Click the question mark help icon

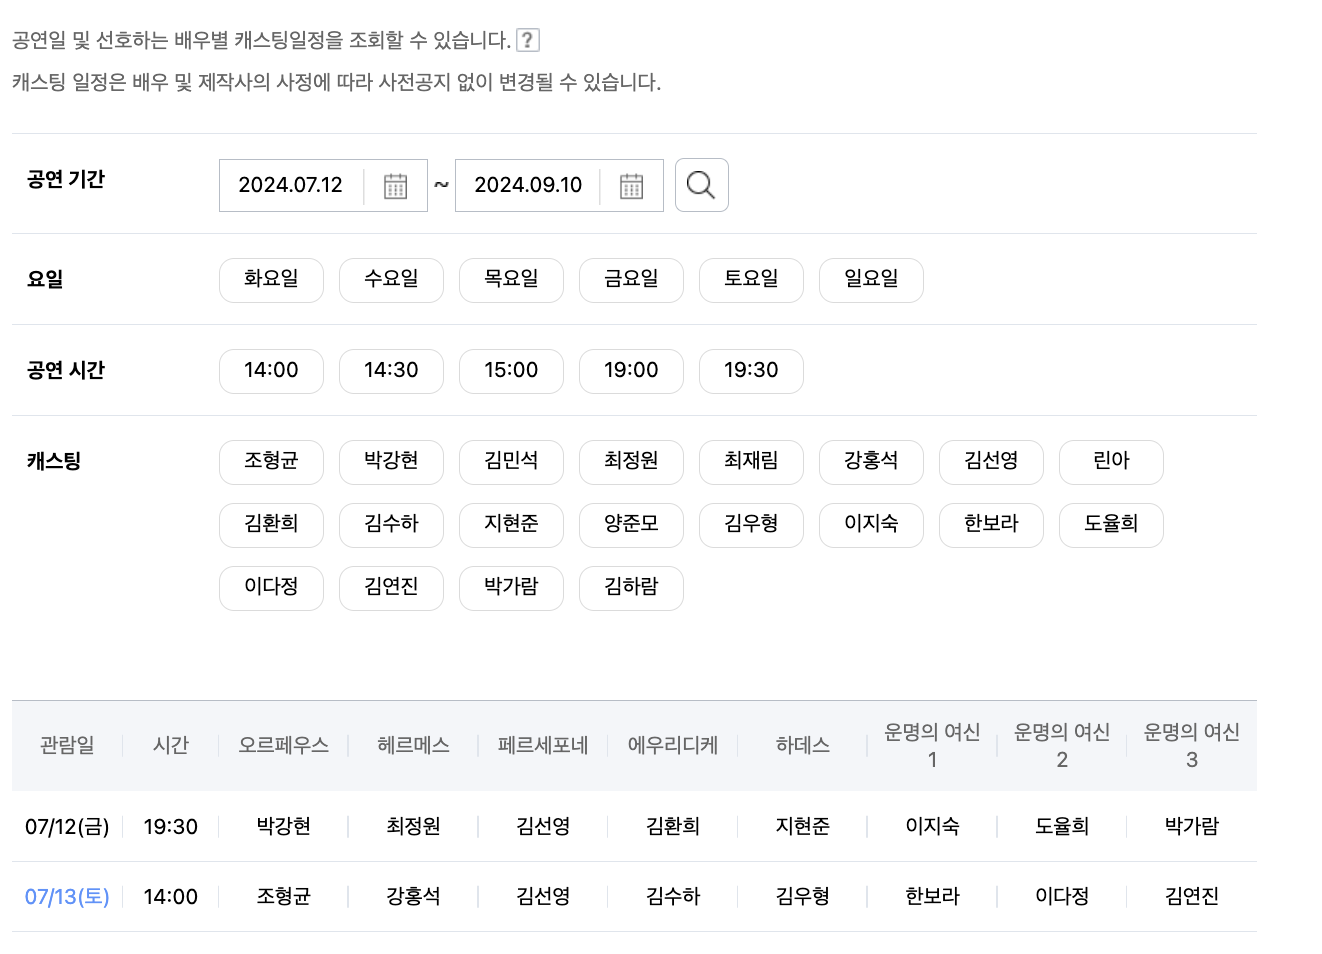pyautogui.click(x=528, y=40)
